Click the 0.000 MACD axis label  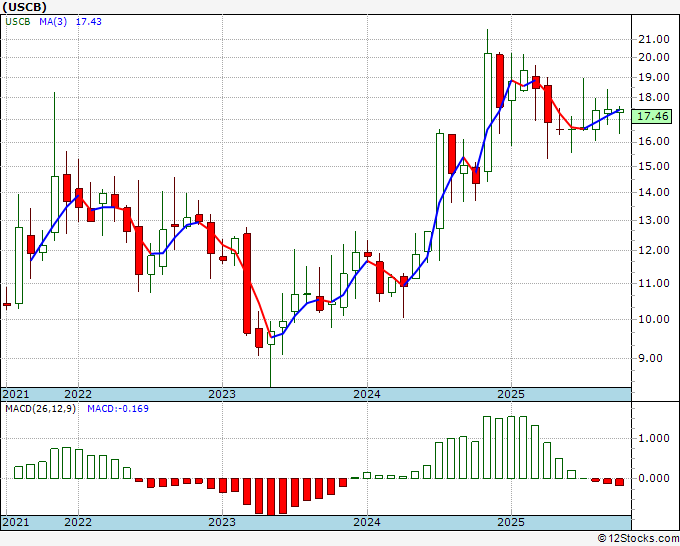click(653, 479)
